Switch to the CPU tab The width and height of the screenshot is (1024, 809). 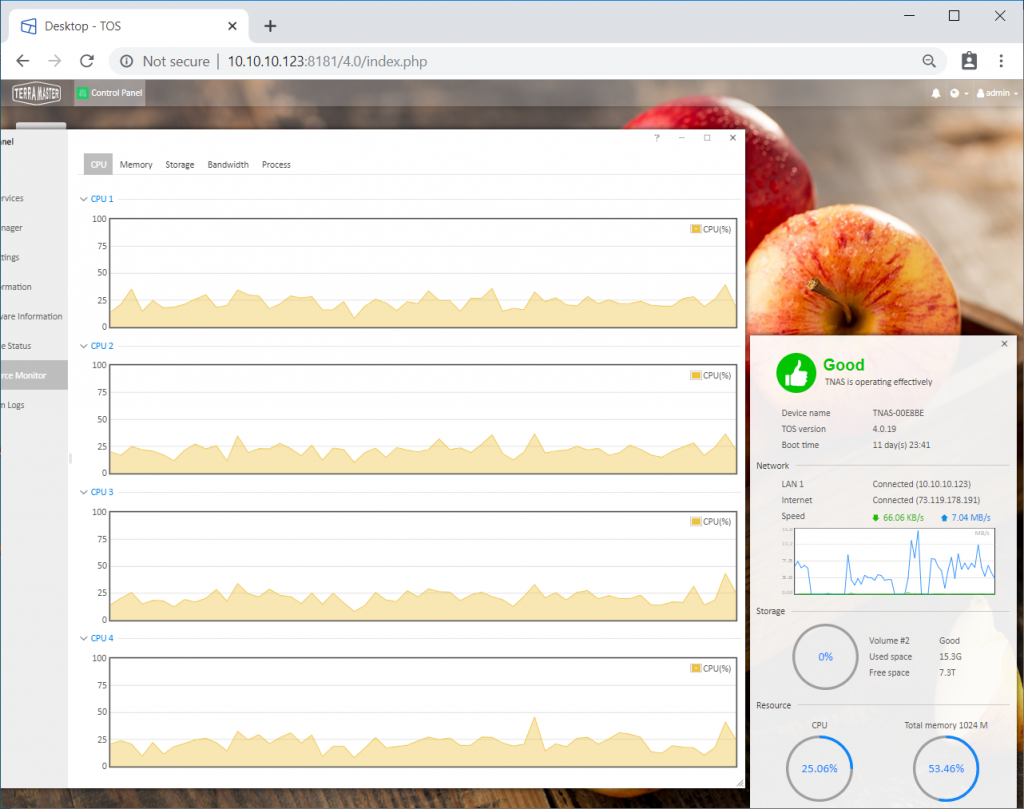(x=99, y=165)
